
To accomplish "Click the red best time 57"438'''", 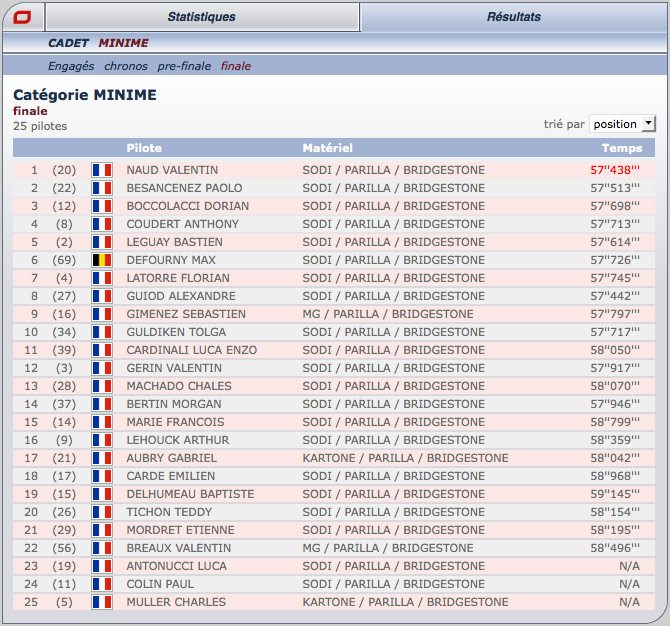I will (615, 170).
